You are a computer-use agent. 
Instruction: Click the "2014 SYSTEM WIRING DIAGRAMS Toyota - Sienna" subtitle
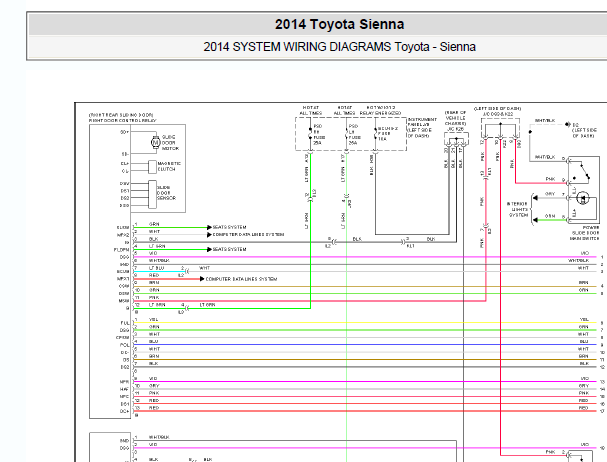coord(340,47)
